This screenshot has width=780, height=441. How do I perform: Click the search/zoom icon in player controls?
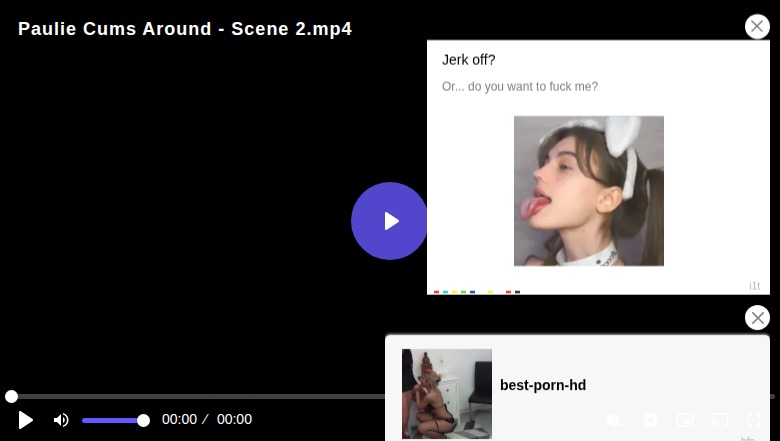tap(615, 420)
